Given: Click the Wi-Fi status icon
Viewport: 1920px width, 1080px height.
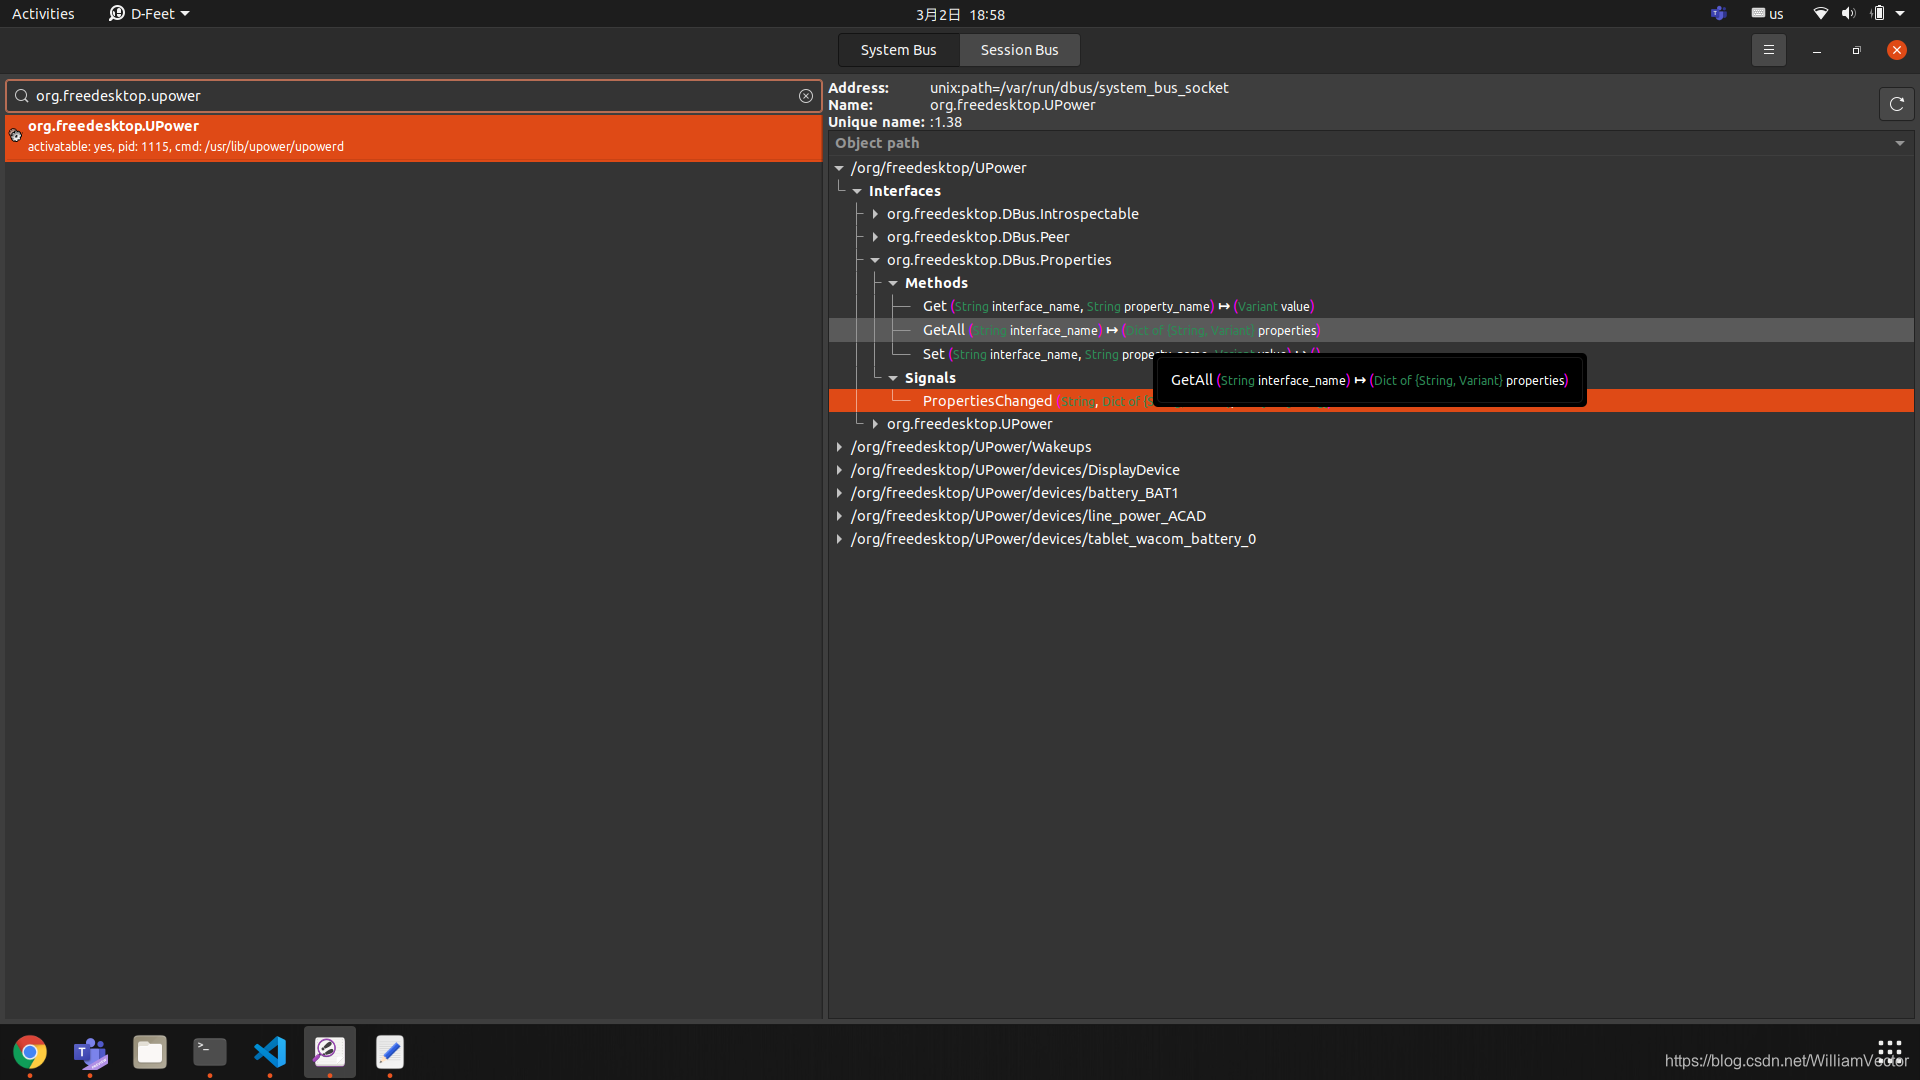Looking at the screenshot, I should (1821, 14).
